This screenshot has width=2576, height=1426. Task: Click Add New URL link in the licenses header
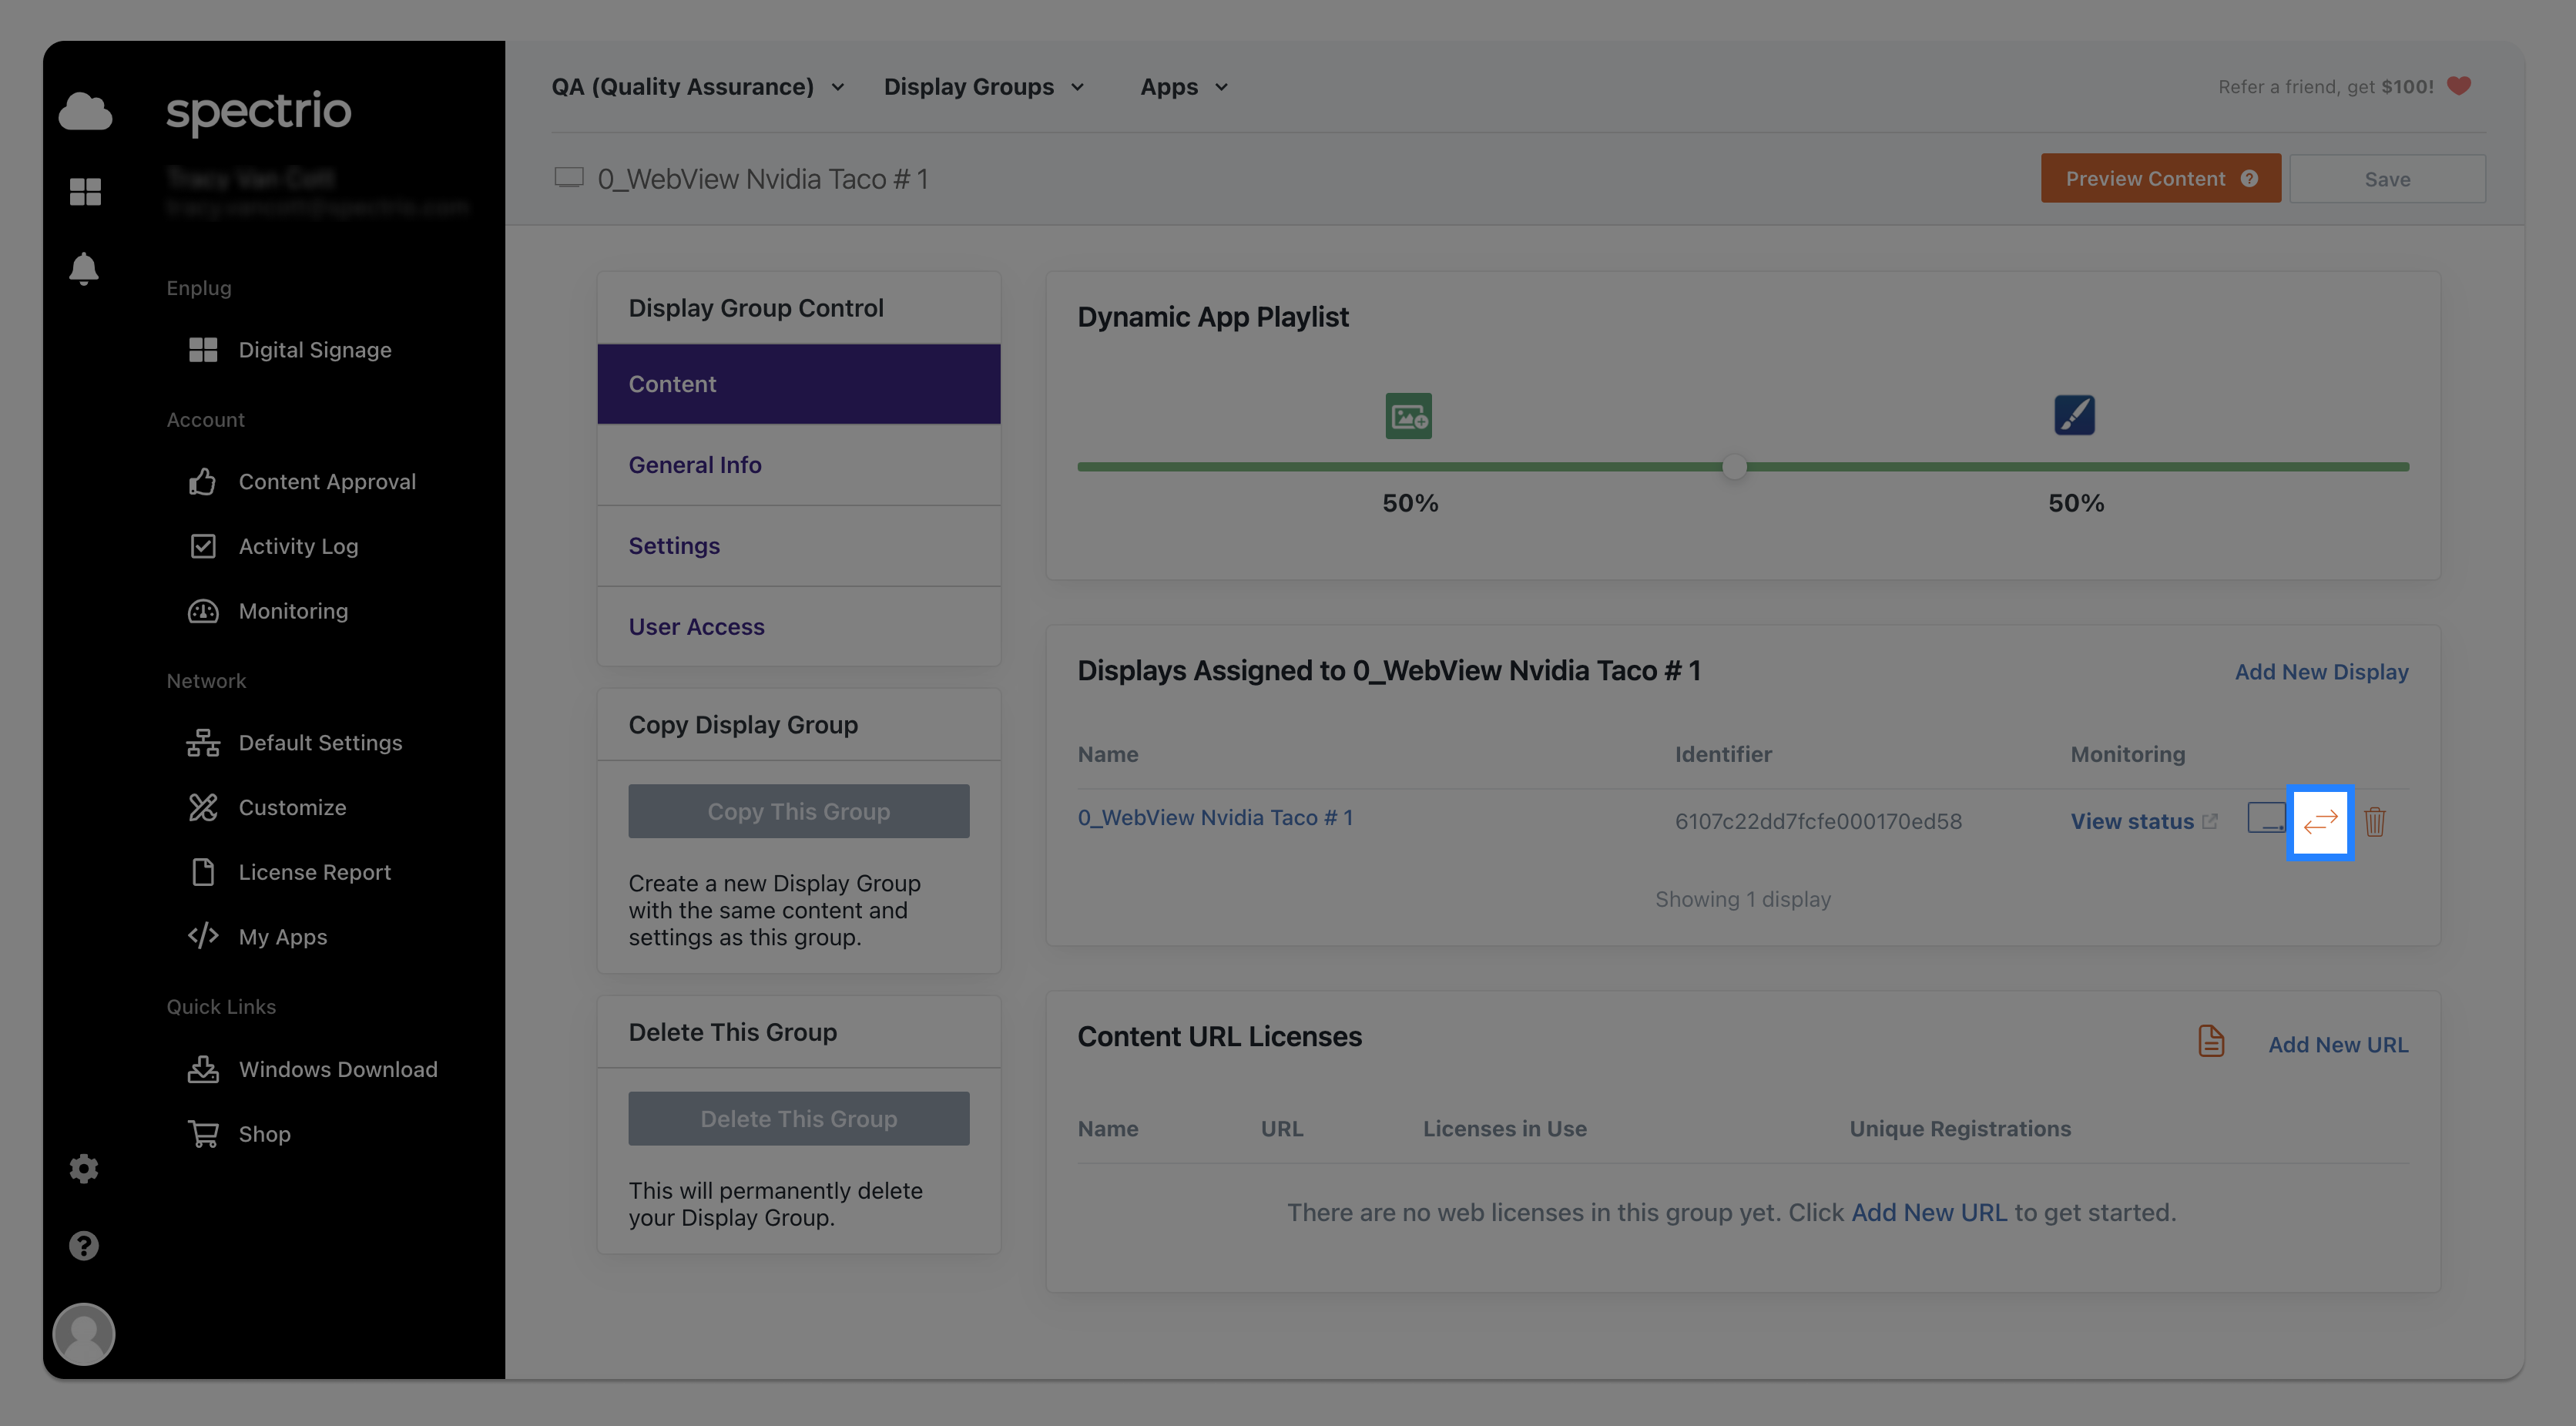(2338, 1044)
